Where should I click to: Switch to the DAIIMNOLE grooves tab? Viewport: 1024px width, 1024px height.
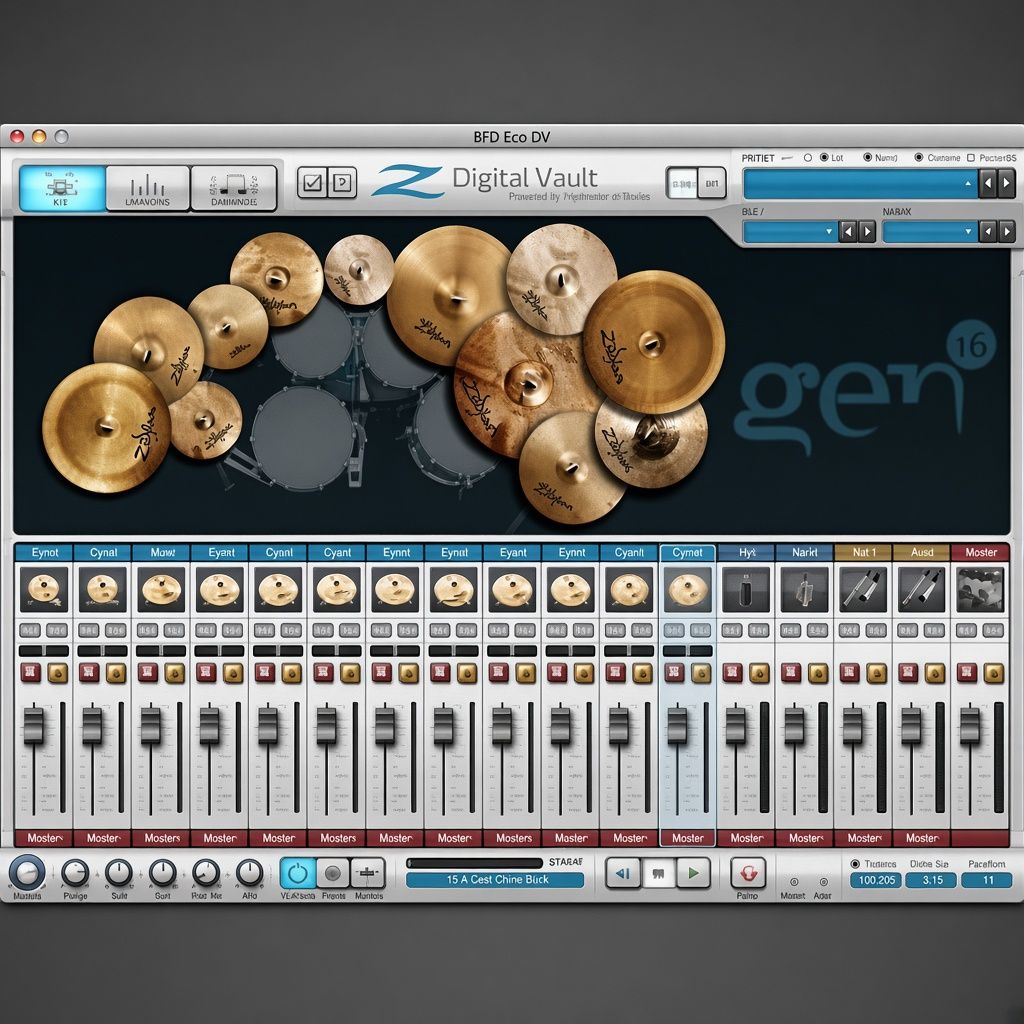[234, 188]
